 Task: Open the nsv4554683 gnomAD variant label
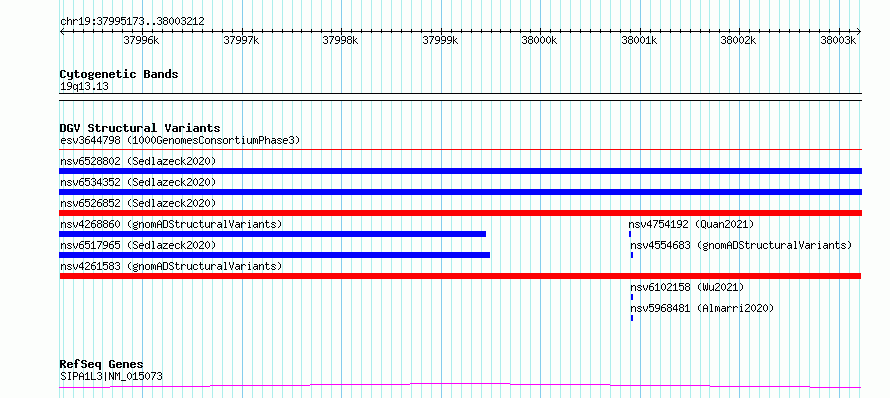click(x=742, y=245)
